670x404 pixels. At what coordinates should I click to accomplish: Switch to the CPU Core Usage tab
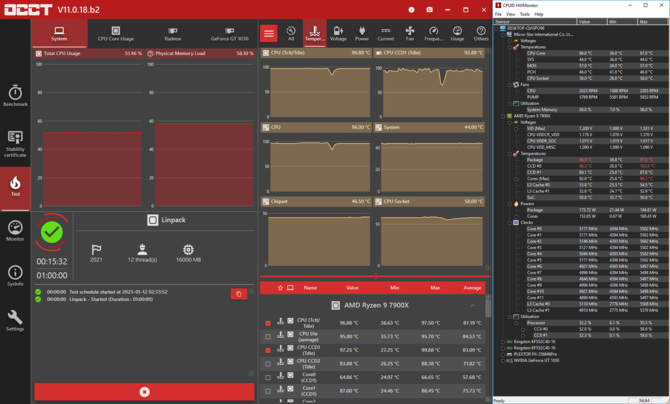[116, 33]
